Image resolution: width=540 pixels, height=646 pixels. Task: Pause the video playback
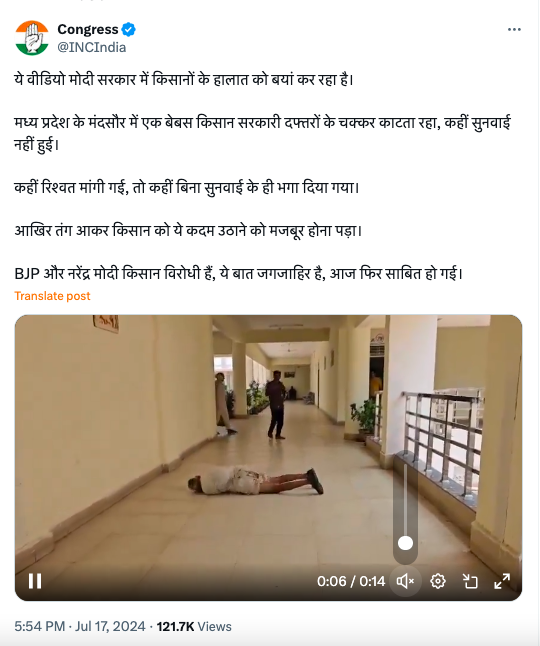(x=35, y=581)
